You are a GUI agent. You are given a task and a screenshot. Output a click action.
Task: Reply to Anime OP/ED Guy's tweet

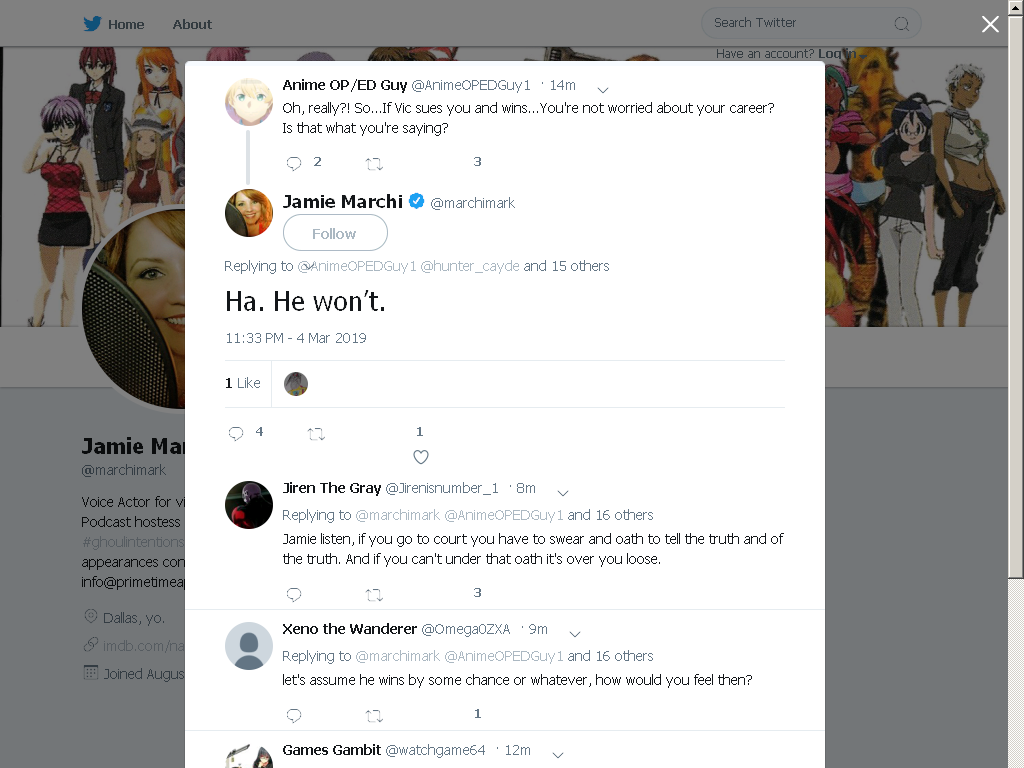[294, 163]
